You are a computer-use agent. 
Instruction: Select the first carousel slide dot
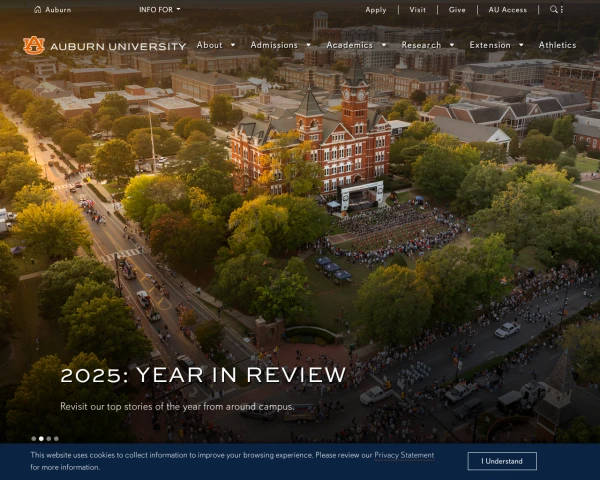point(33,438)
